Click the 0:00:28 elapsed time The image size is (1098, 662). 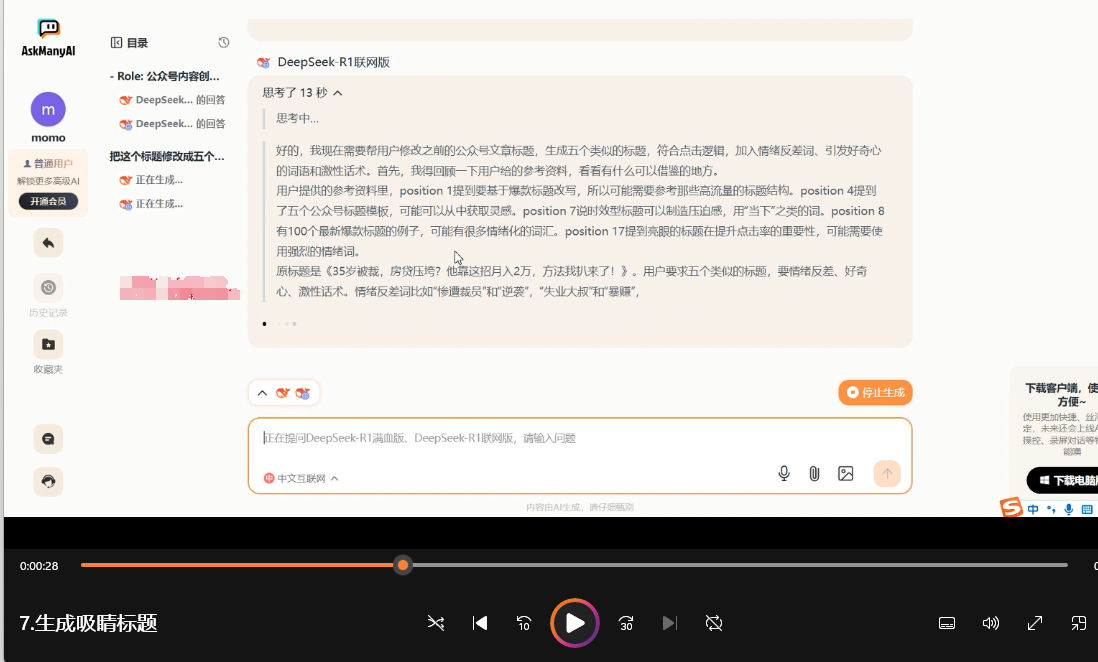39,566
